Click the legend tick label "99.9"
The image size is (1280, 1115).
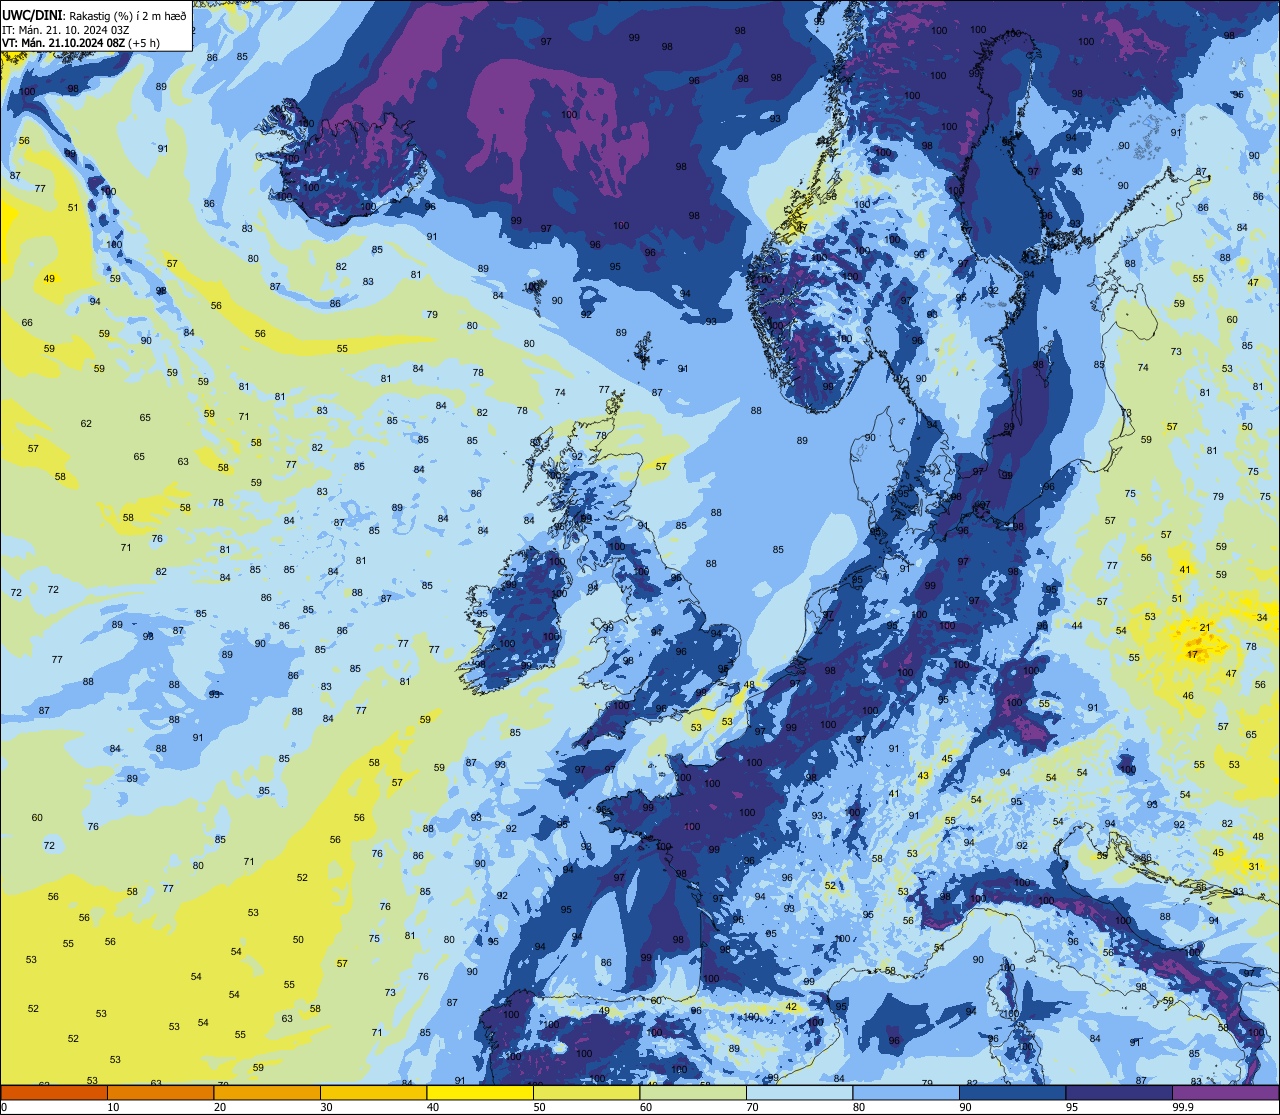pyautogui.click(x=1183, y=1107)
